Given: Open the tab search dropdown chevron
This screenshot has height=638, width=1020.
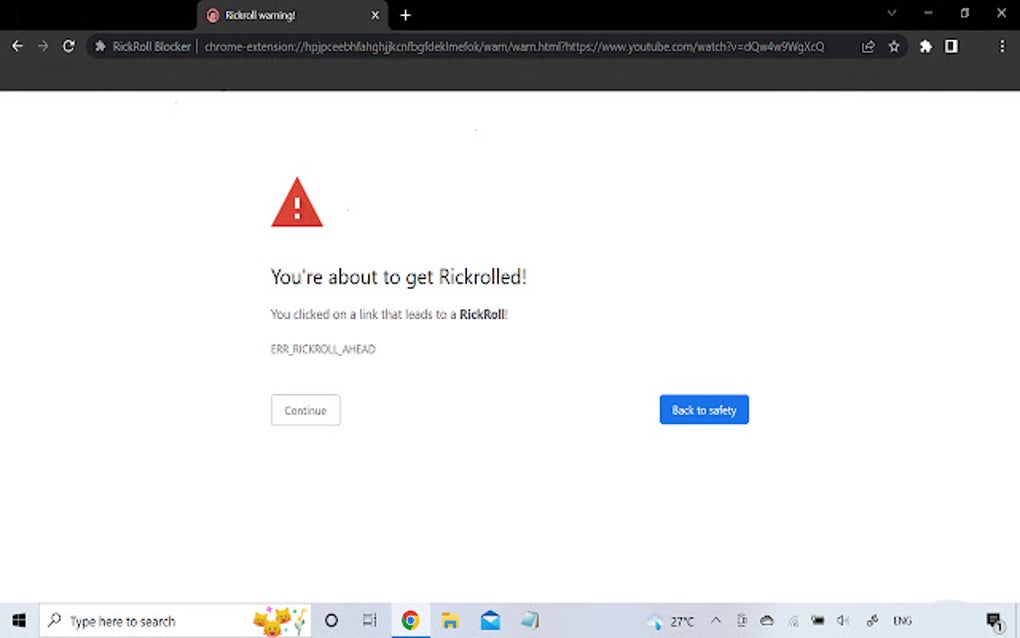Looking at the screenshot, I should click(x=891, y=14).
